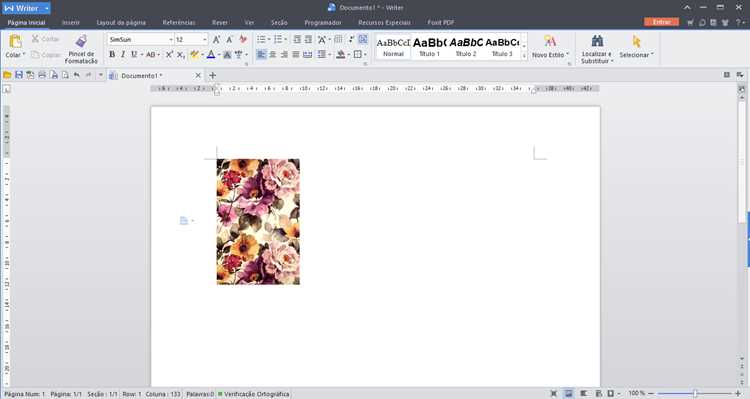Zoom in with the plus button
The height and width of the screenshot is (399, 750).
point(738,393)
